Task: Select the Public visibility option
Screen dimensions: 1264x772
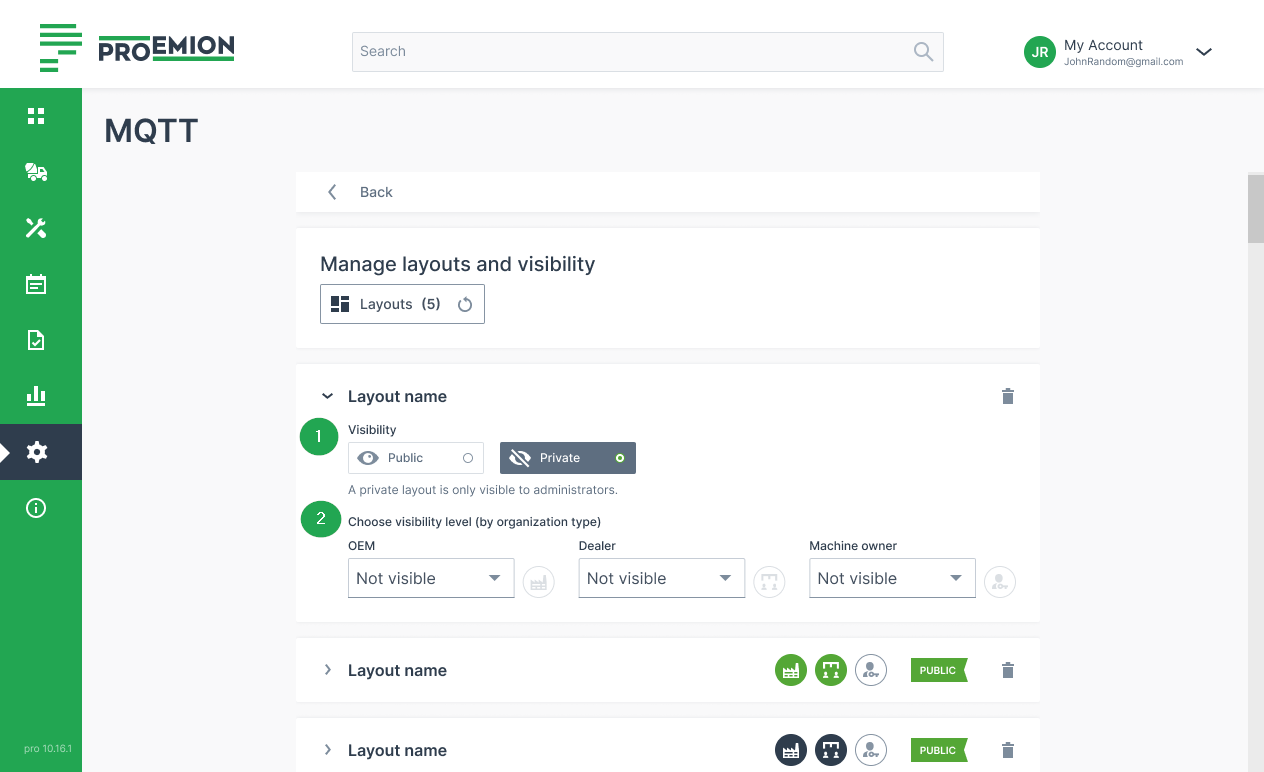Action: click(416, 458)
